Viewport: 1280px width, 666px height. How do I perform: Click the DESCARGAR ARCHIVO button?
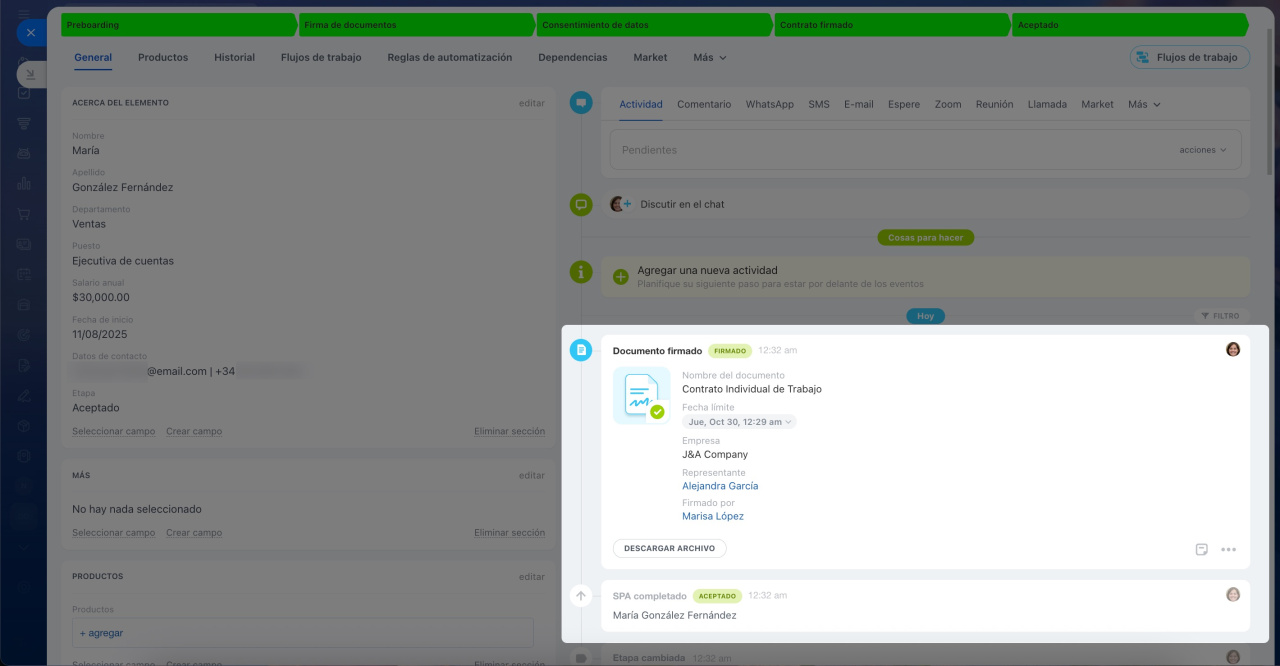(x=670, y=549)
